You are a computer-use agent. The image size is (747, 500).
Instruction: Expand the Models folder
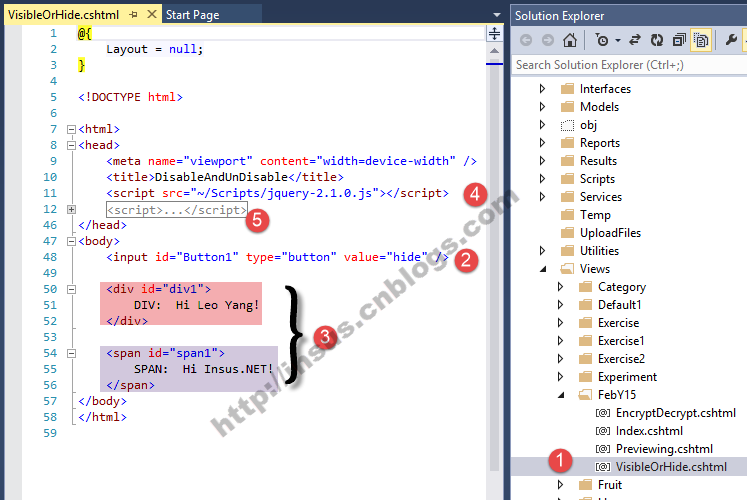tap(542, 107)
